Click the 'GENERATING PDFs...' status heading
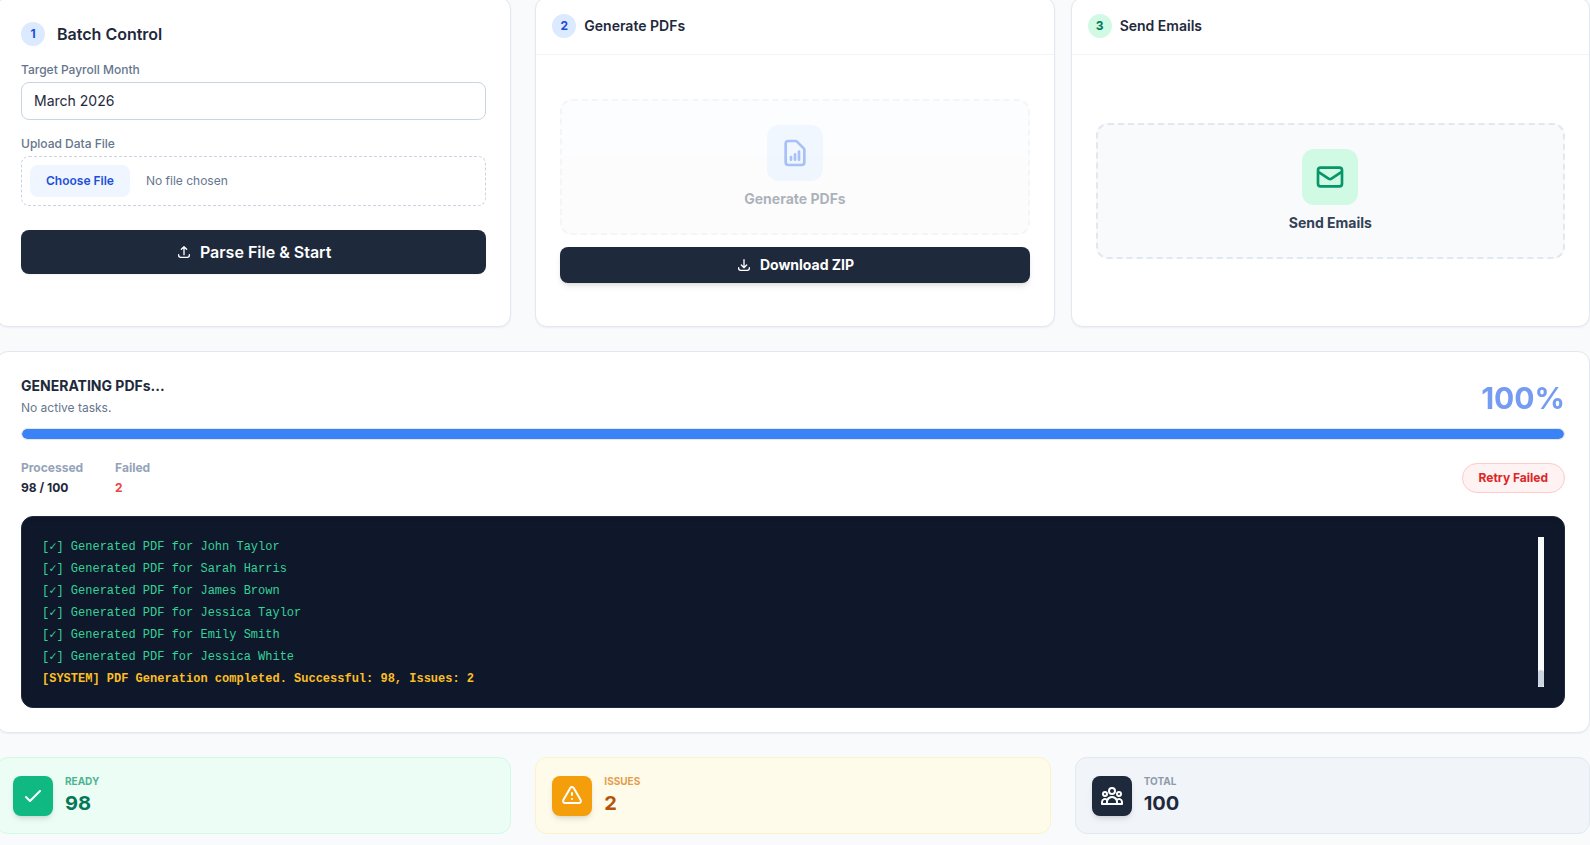The width and height of the screenshot is (1590, 845). click(93, 386)
